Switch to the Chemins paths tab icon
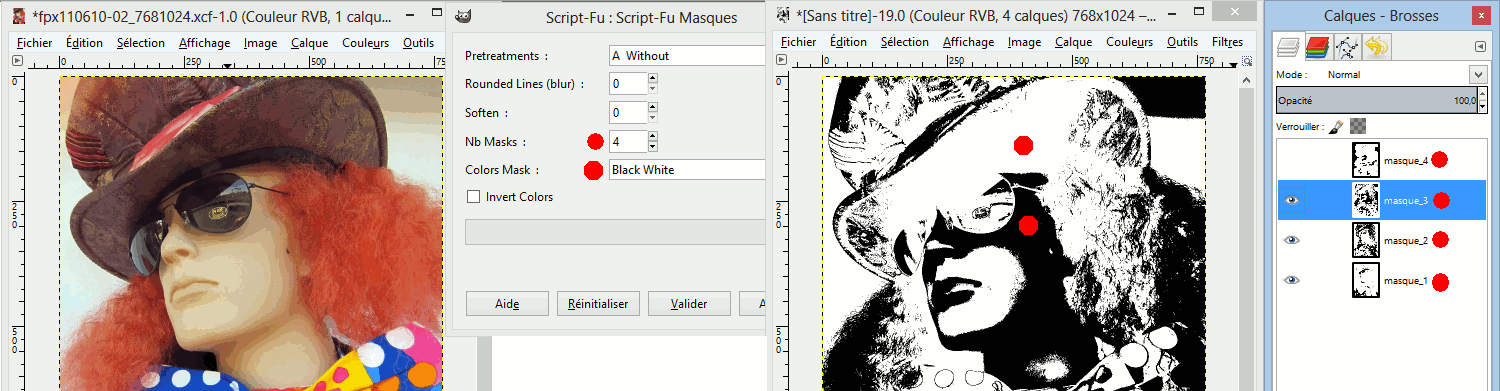This screenshot has width=1500, height=391. 1346,46
